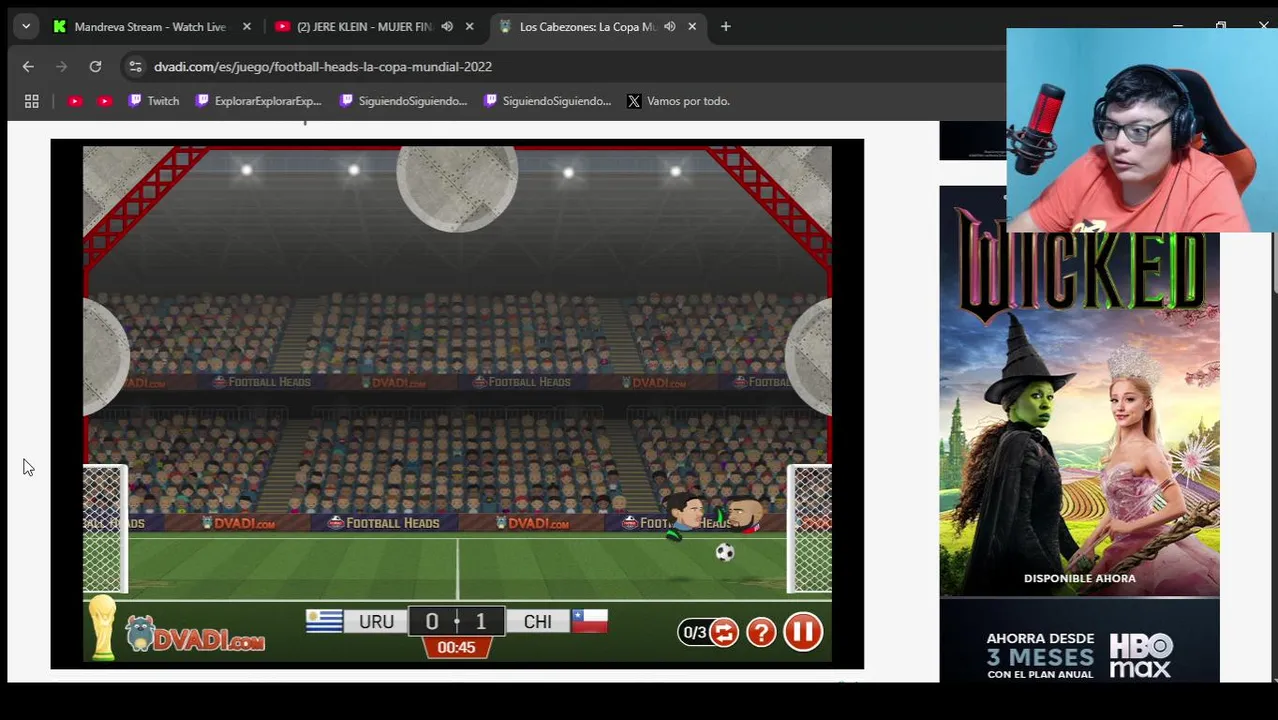
Task: Reload the dvadi.com page
Action: pos(95,67)
